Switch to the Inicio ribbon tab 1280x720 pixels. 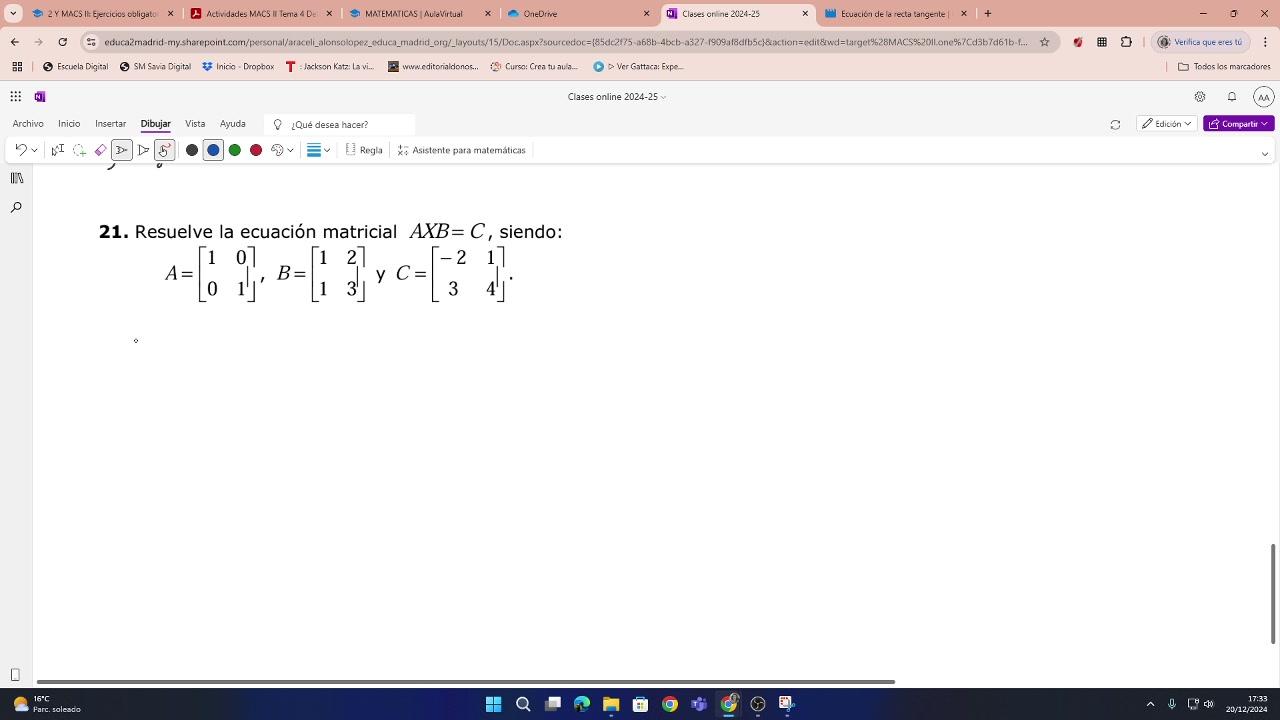pos(69,124)
